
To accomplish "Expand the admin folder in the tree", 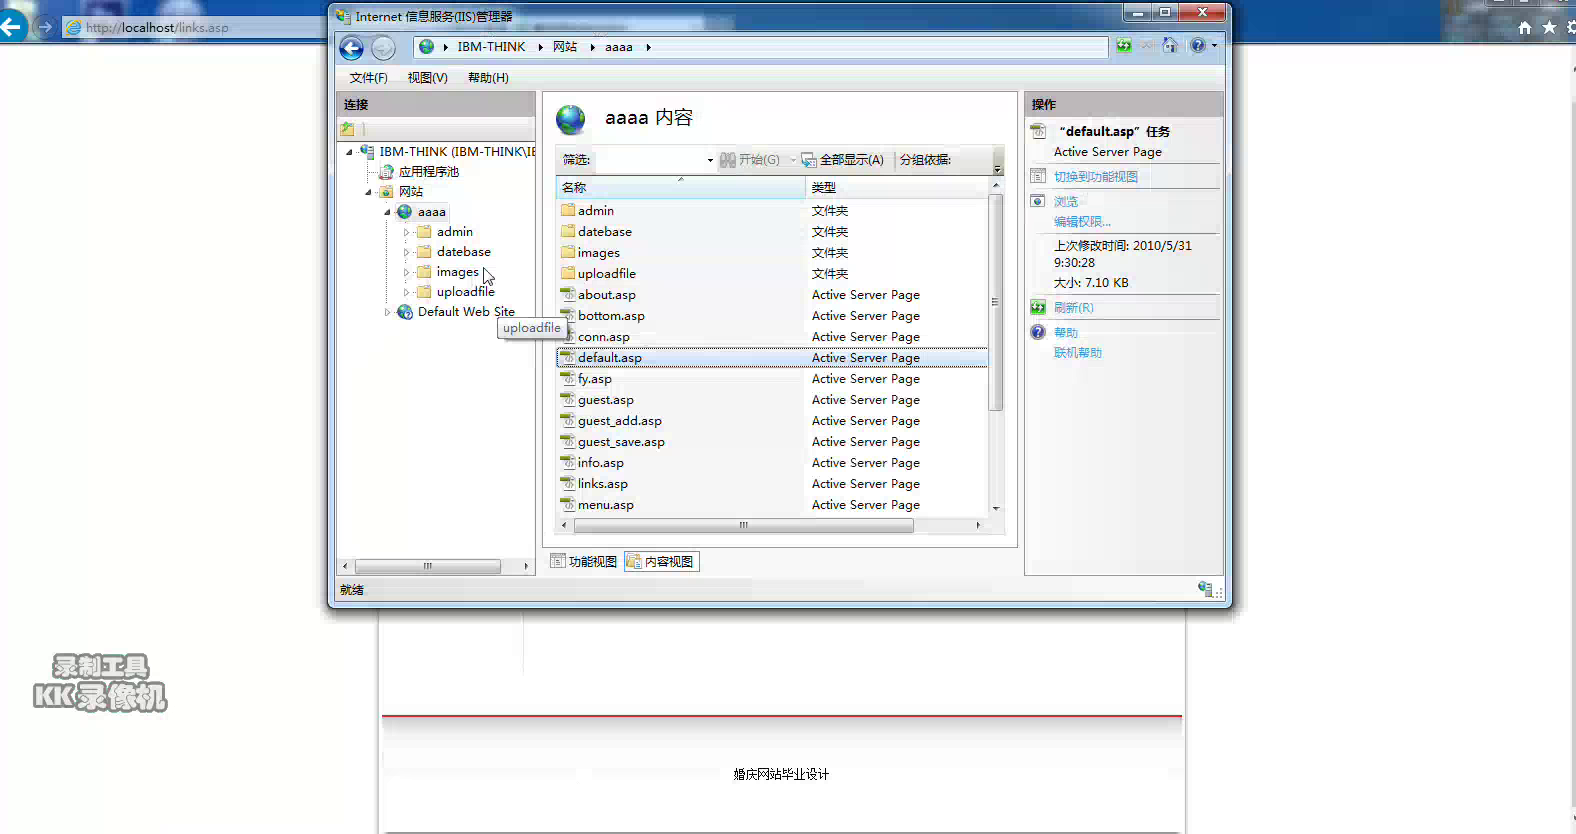I will coord(406,232).
